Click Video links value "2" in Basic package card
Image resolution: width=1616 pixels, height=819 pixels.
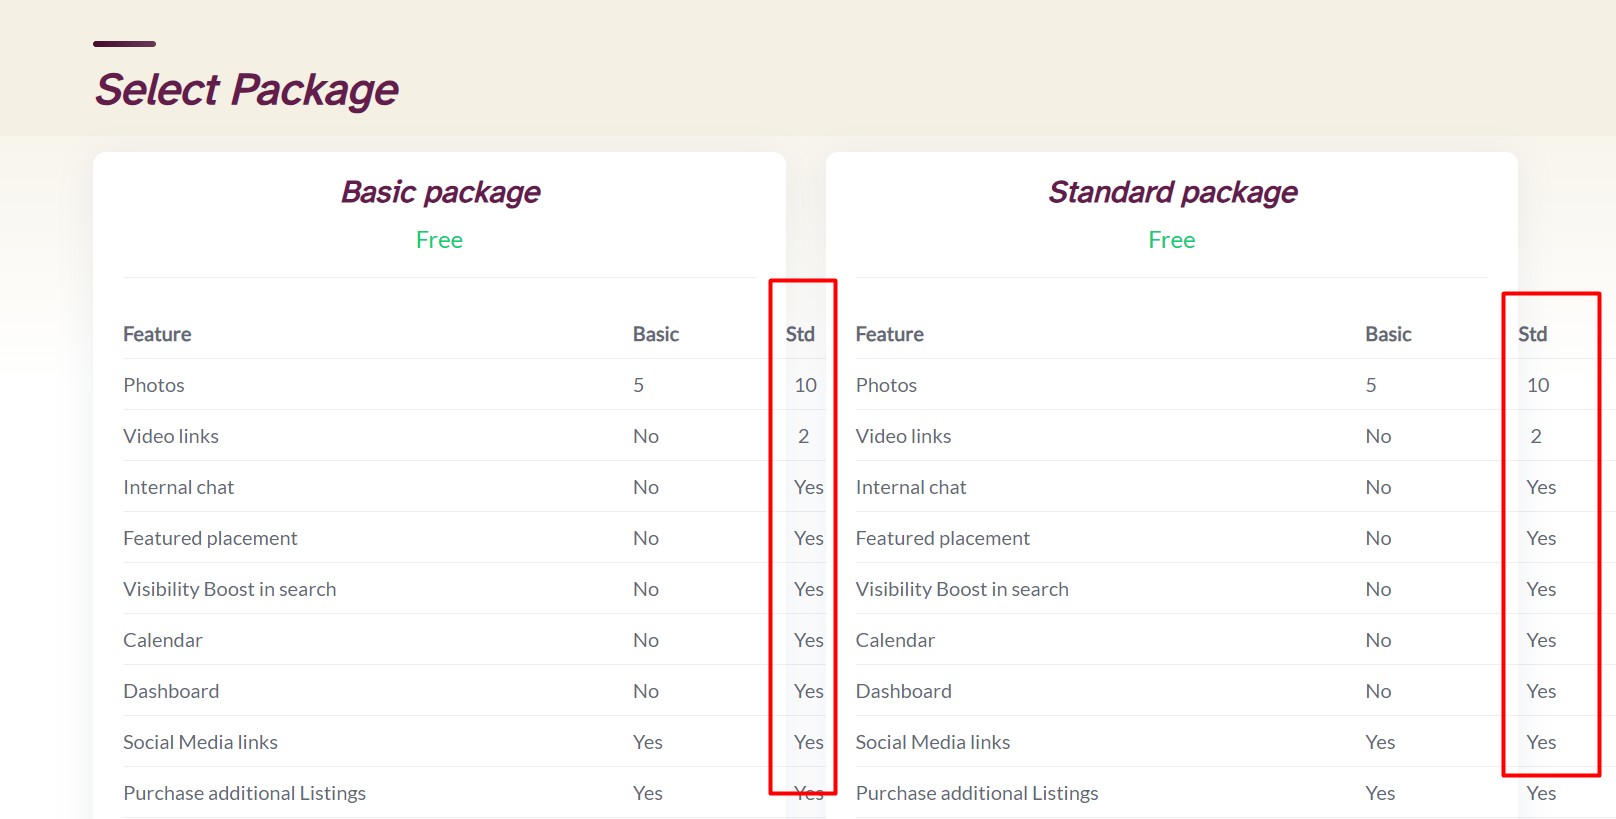coord(803,436)
